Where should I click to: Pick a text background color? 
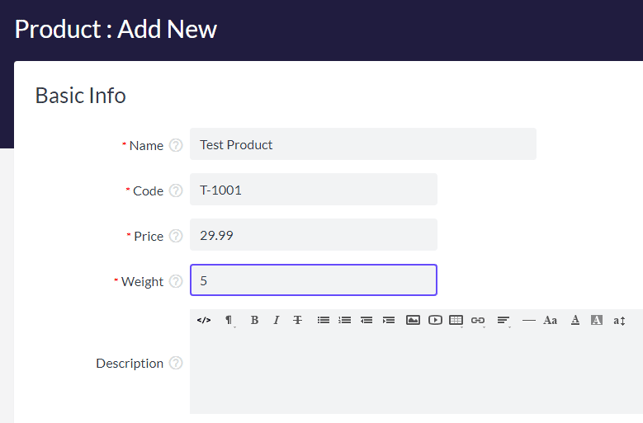597,320
